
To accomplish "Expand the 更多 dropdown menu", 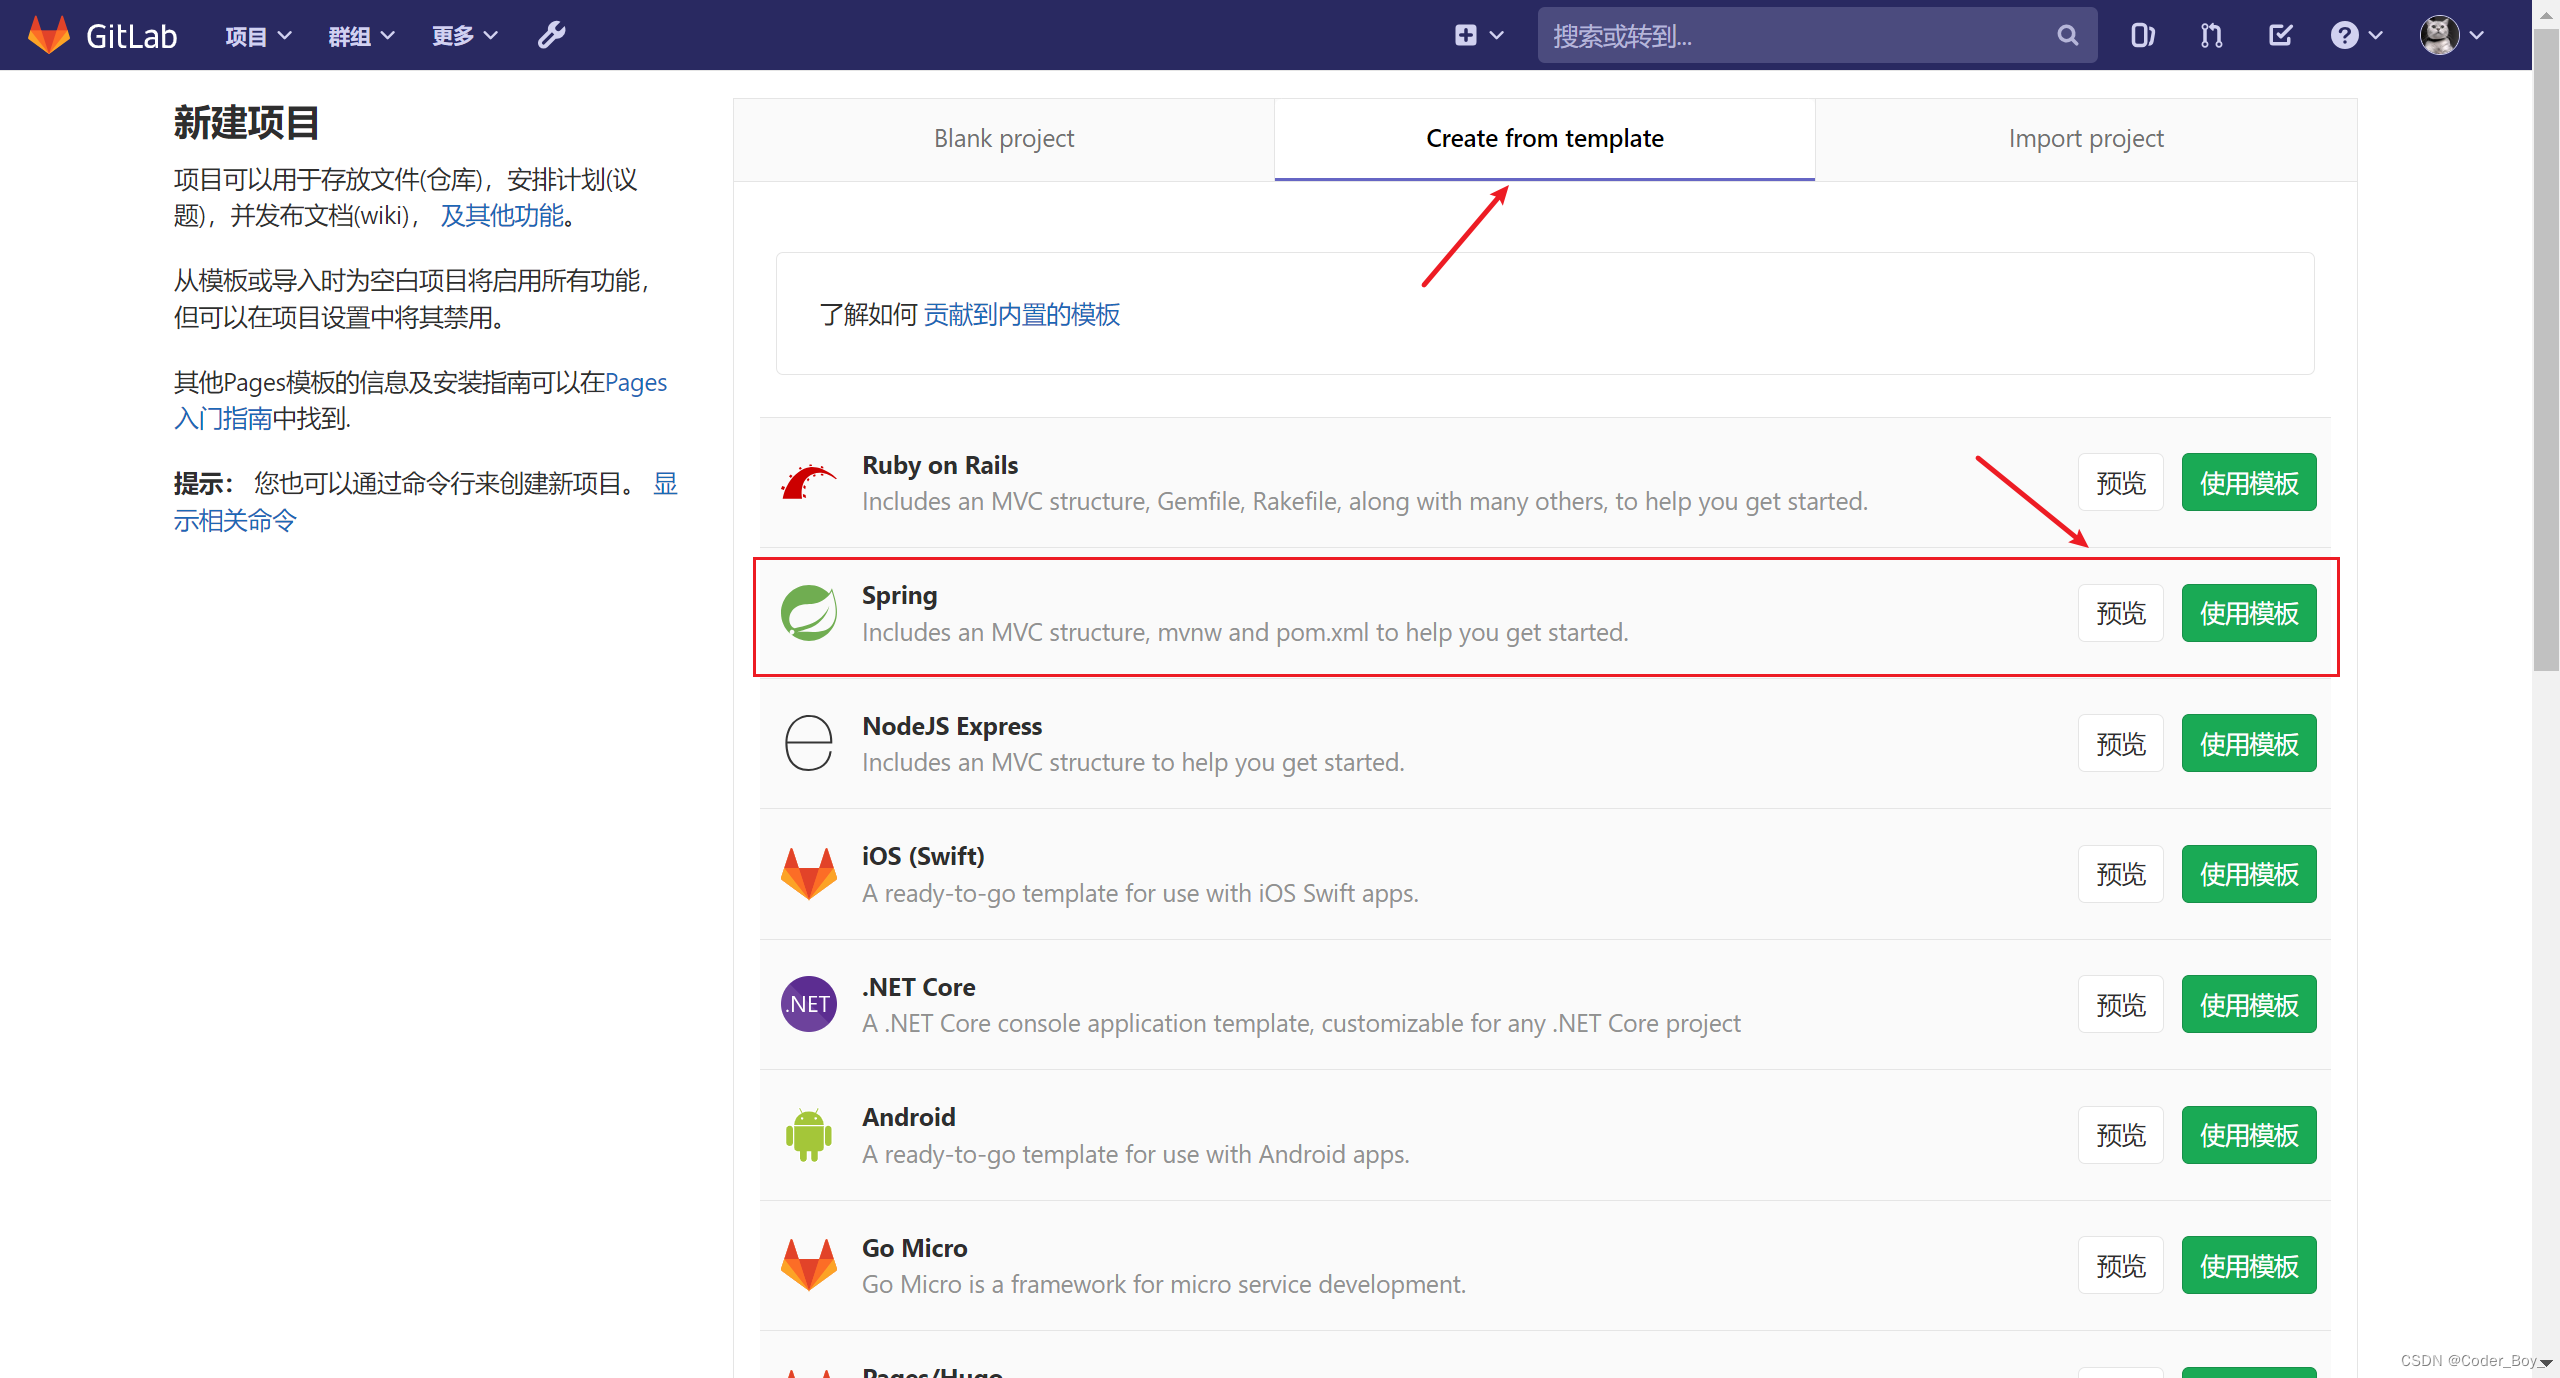I will click(464, 36).
